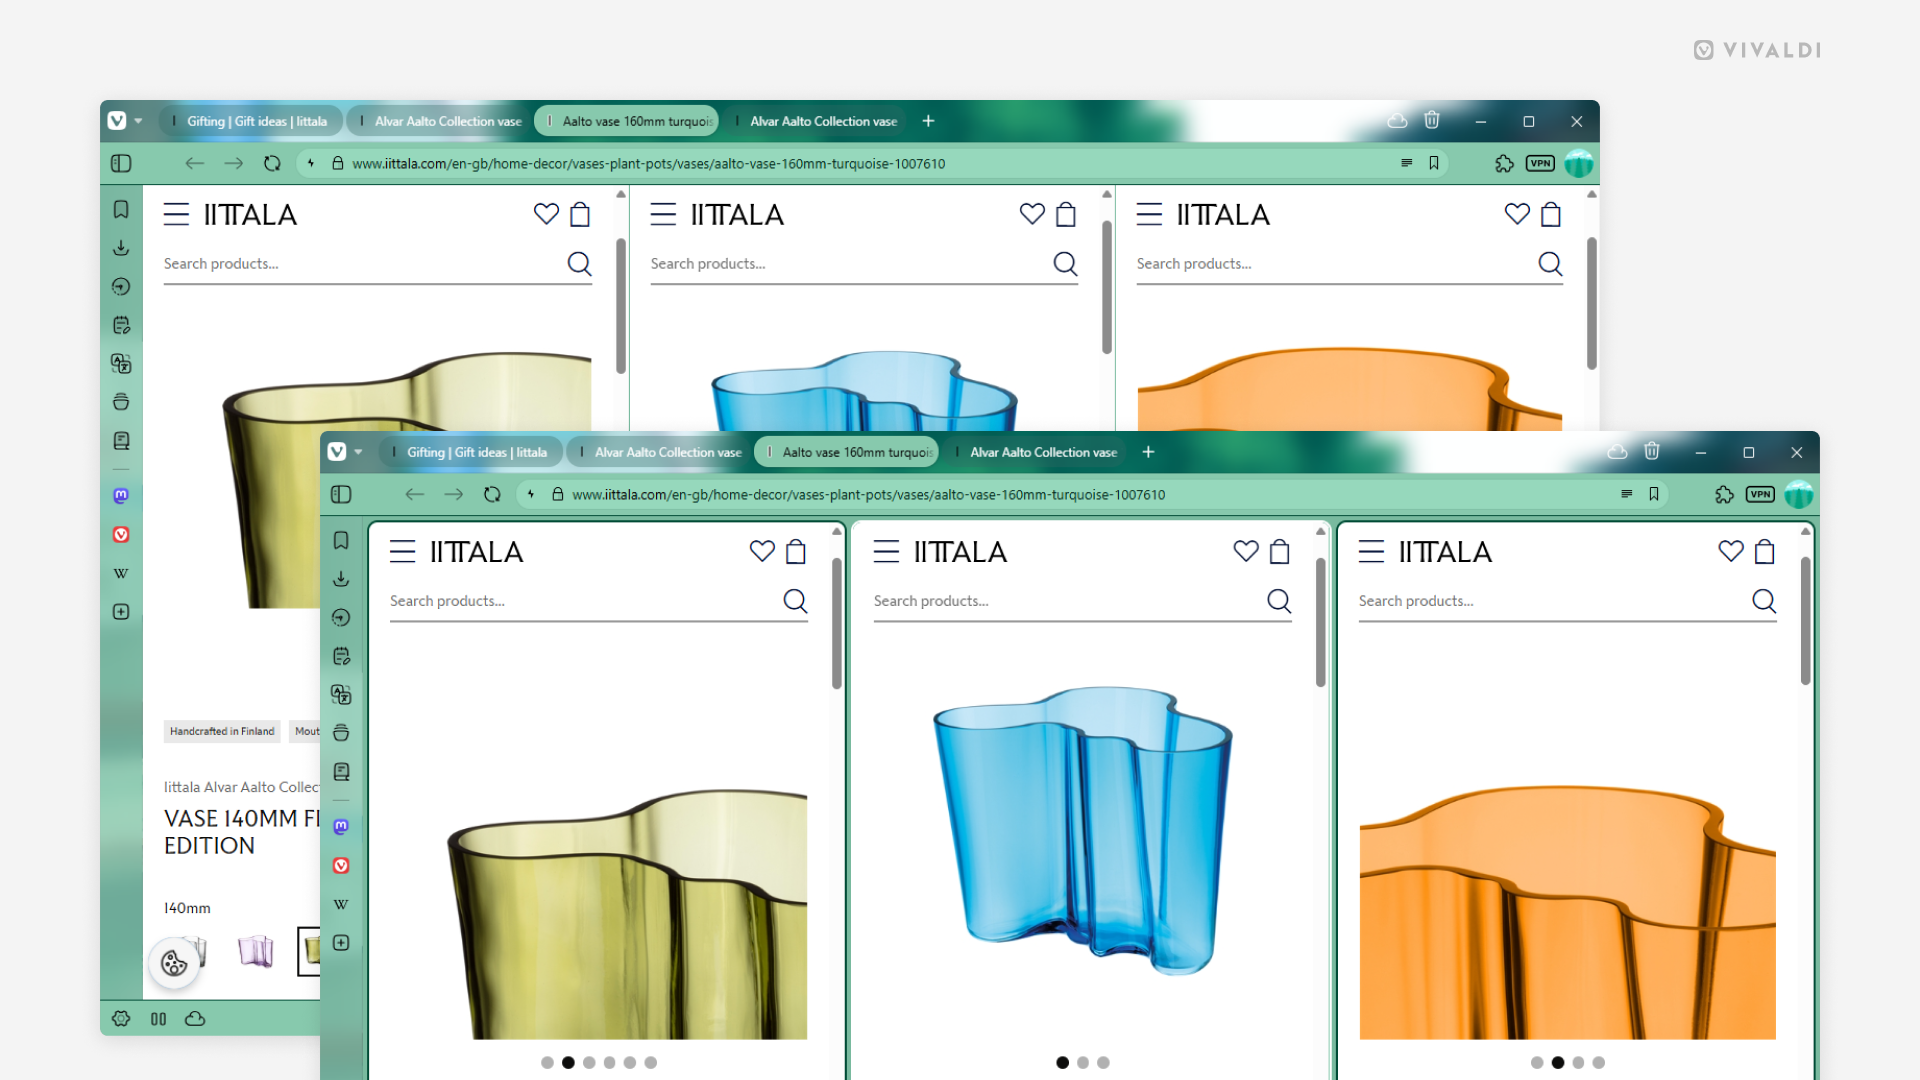The height and width of the screenshot is (1080, 1920).
Task: Open History panel in front window sidebar
Action: pos(341,618)
